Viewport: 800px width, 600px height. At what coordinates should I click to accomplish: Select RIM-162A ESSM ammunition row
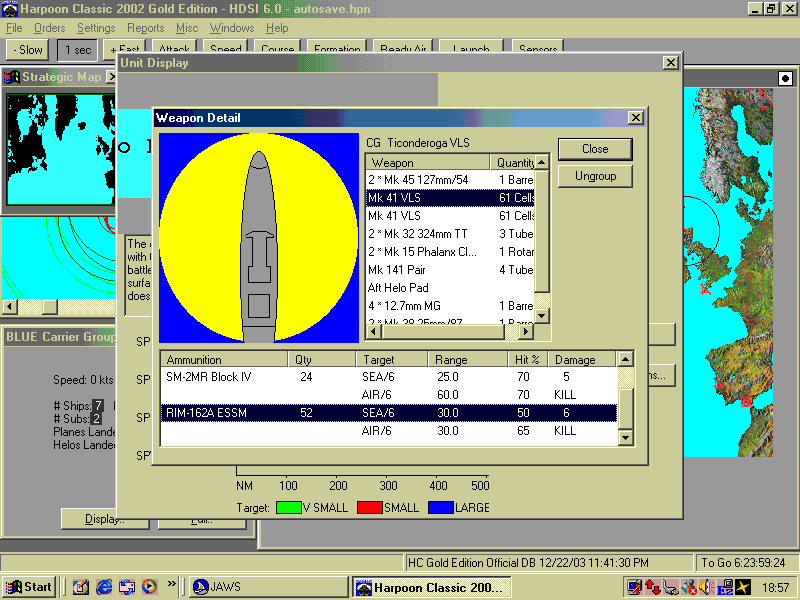coord(389,413)
